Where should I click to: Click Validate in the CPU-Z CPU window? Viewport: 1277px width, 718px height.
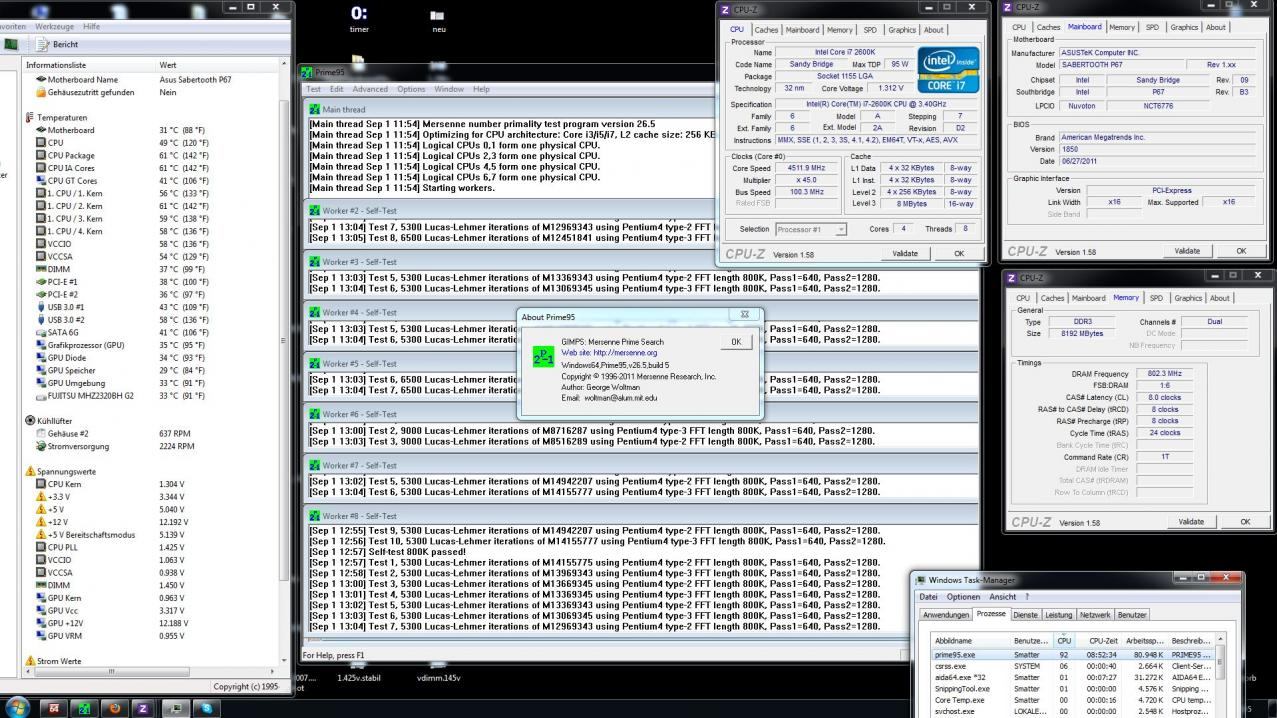(x=905, y=254)
